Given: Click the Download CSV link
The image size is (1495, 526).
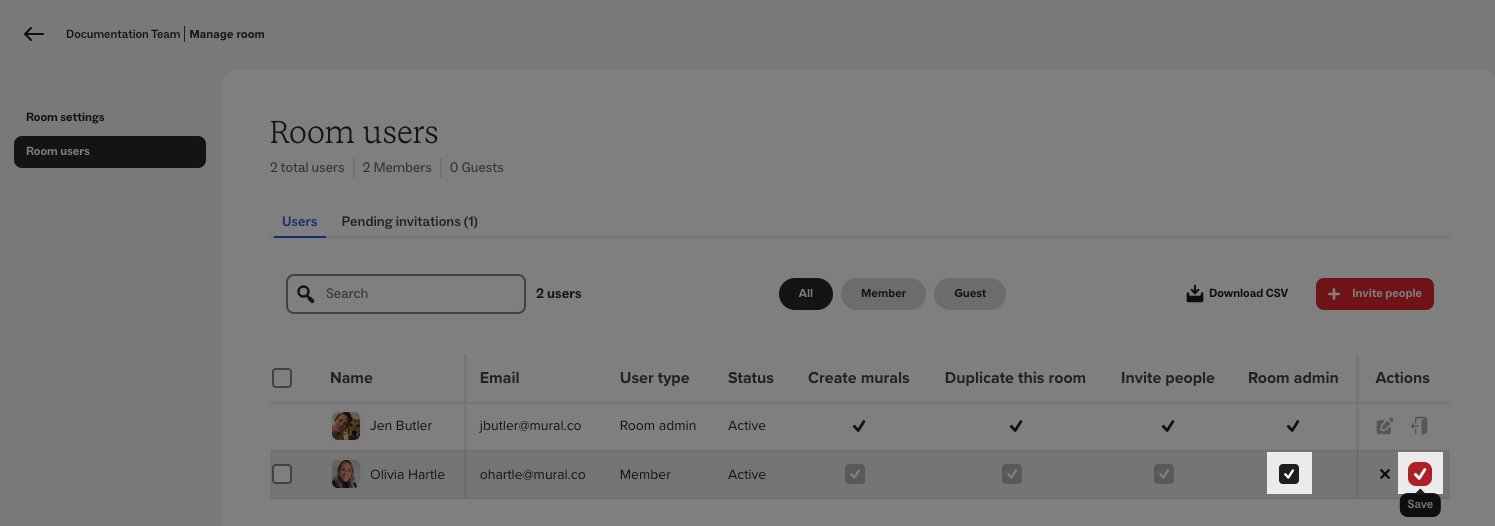Looking at the screenshot, I should coord(1237,294).
